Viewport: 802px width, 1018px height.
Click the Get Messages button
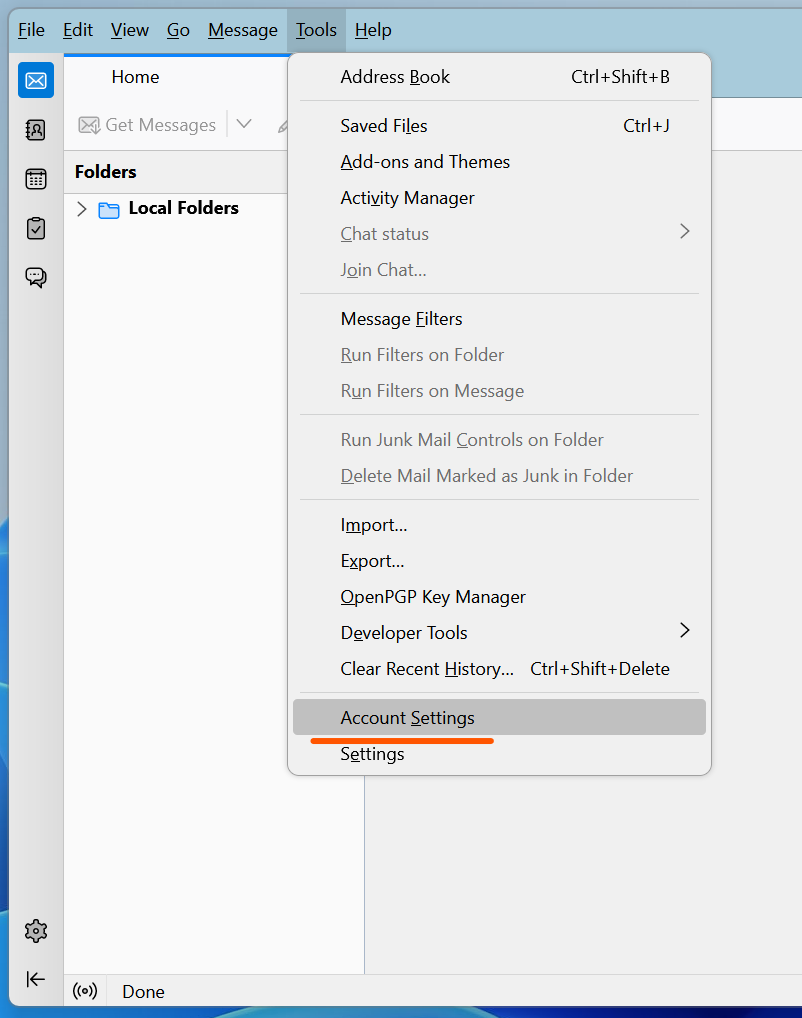147,125
